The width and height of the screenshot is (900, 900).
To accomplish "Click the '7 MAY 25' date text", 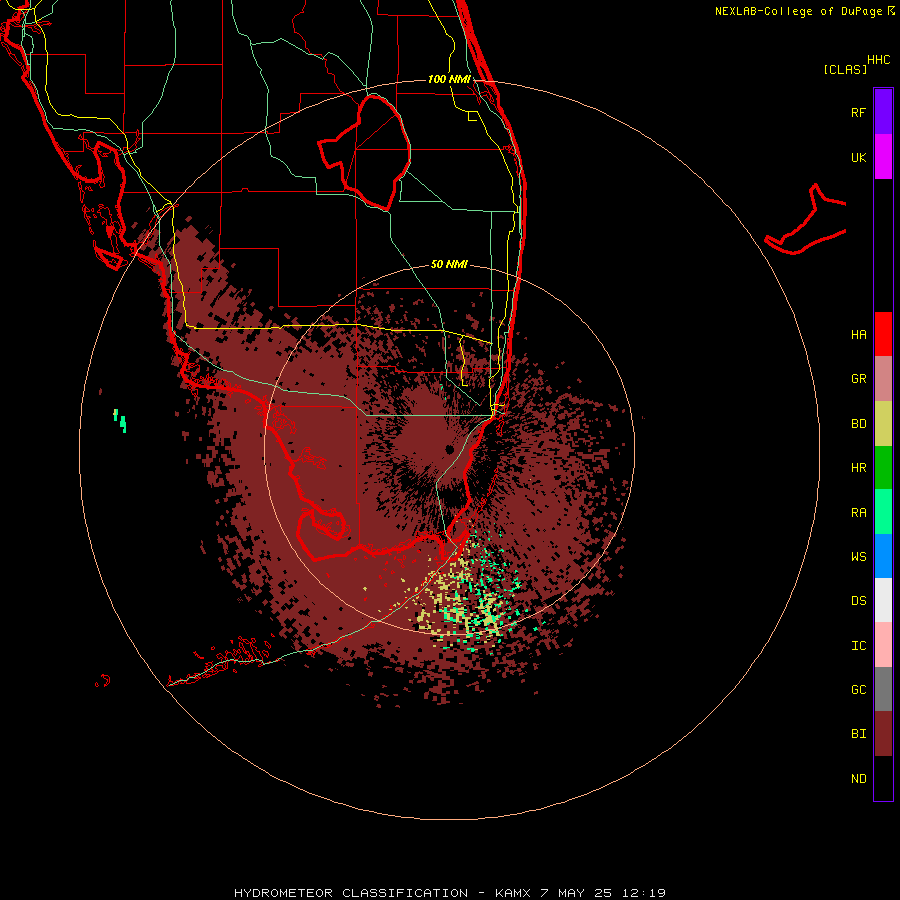I will pos(577,893).
